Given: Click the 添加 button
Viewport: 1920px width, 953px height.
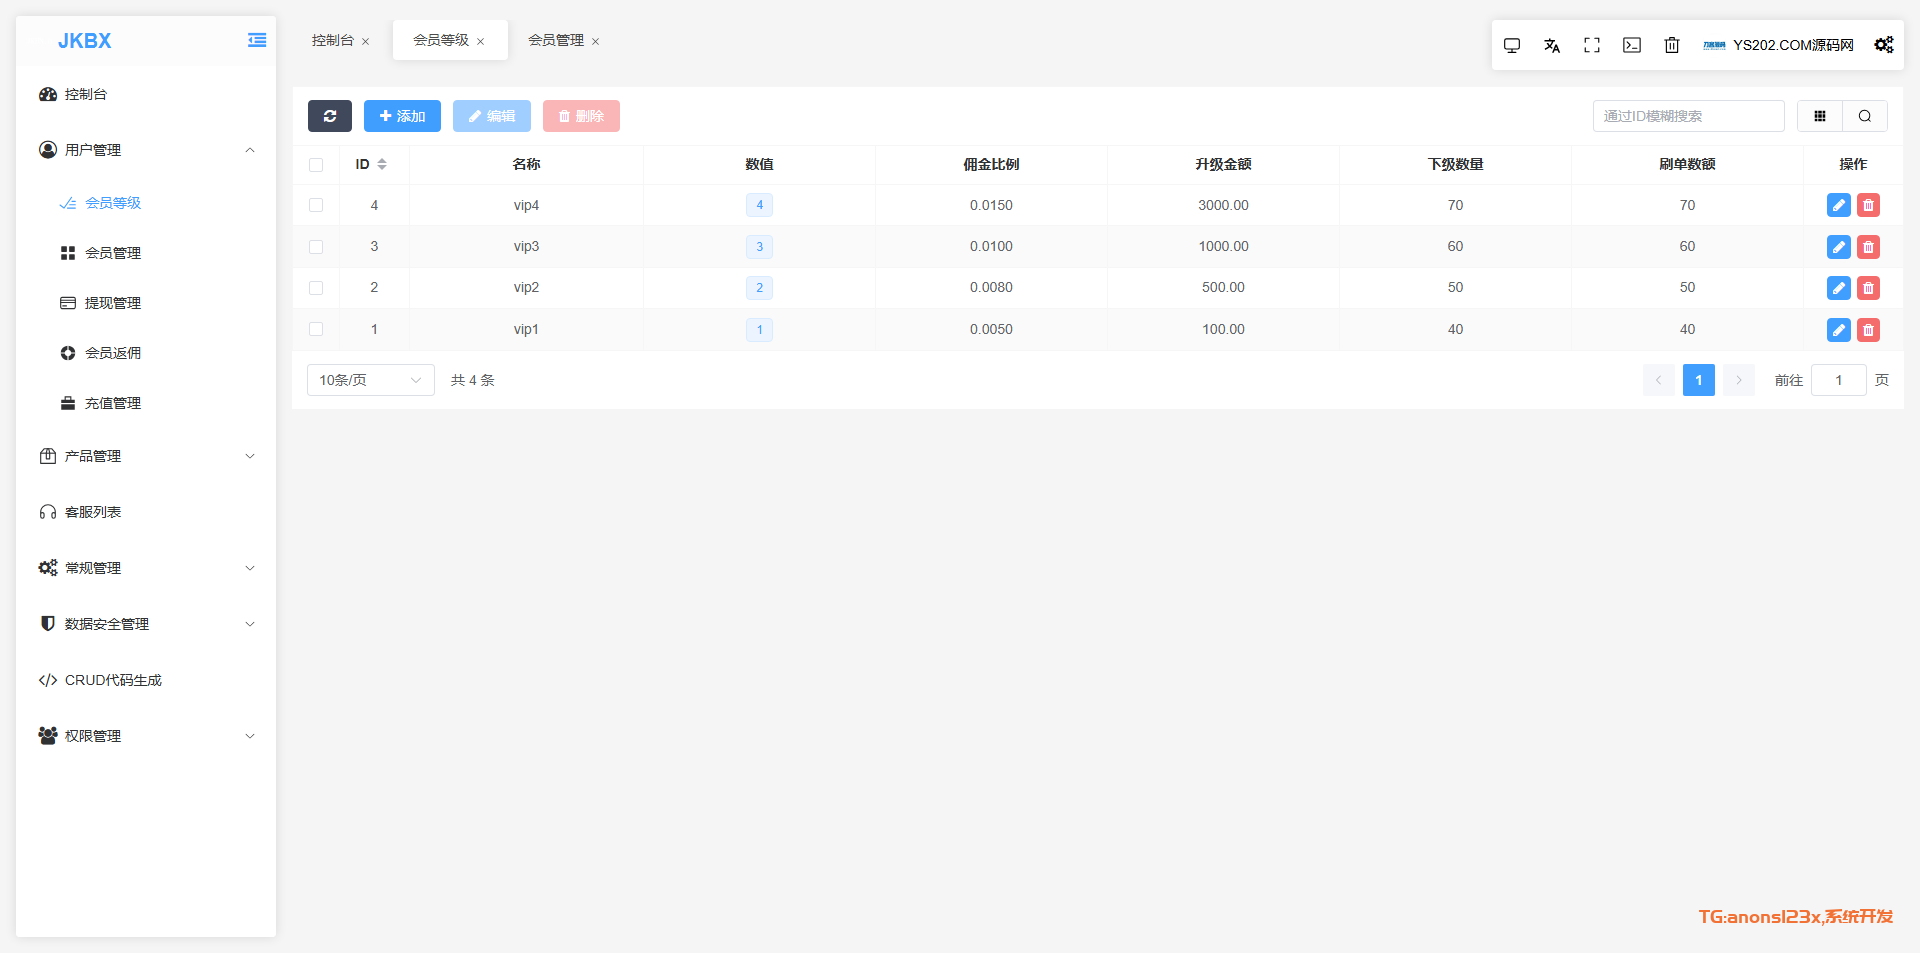Looking at the screenshot, I should click(x=402, y=116).
